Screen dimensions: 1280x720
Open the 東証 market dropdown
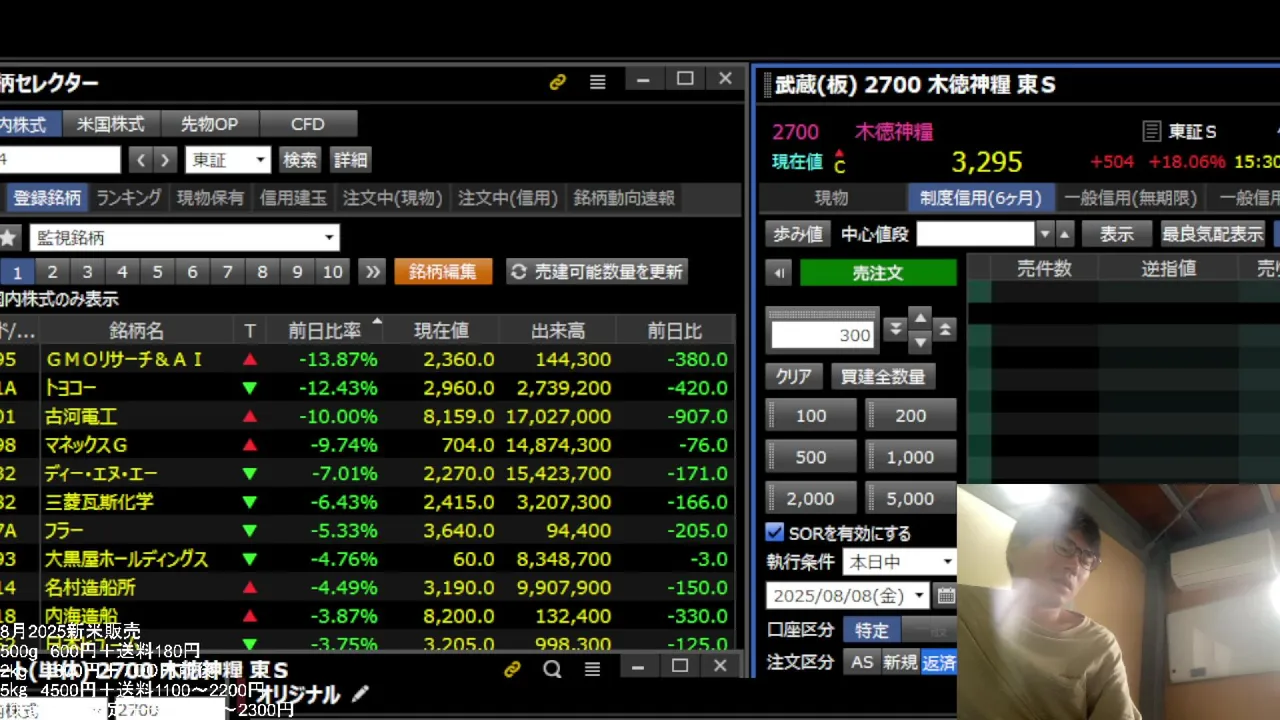(x=228, y=160)
